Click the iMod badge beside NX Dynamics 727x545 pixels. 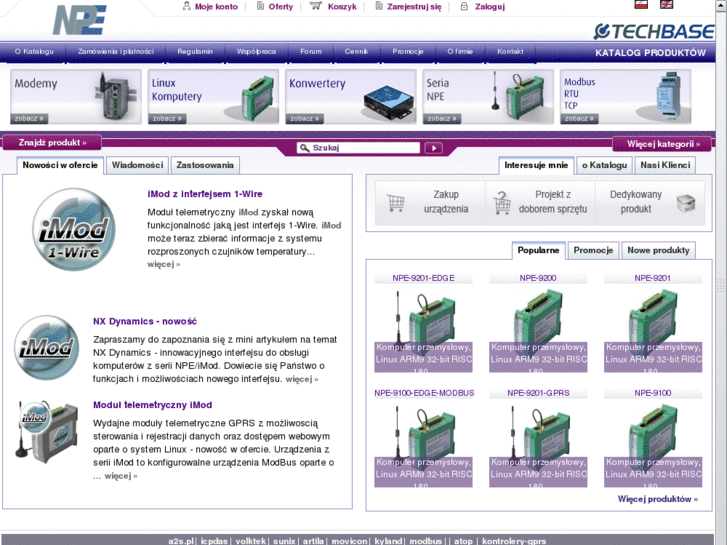[46, 347]
